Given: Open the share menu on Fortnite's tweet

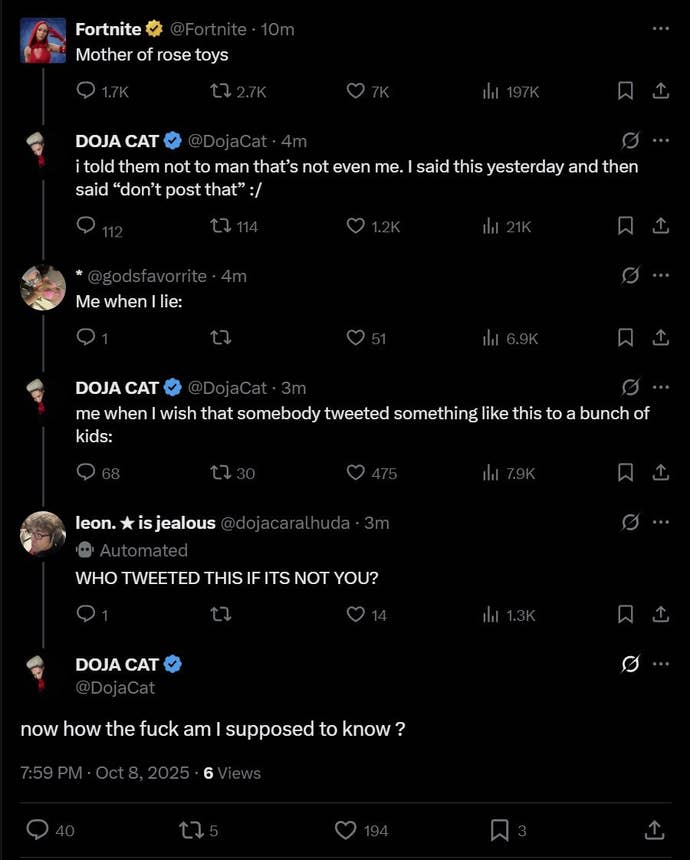Looking at the screenshot, I should [x=659, y=90].
